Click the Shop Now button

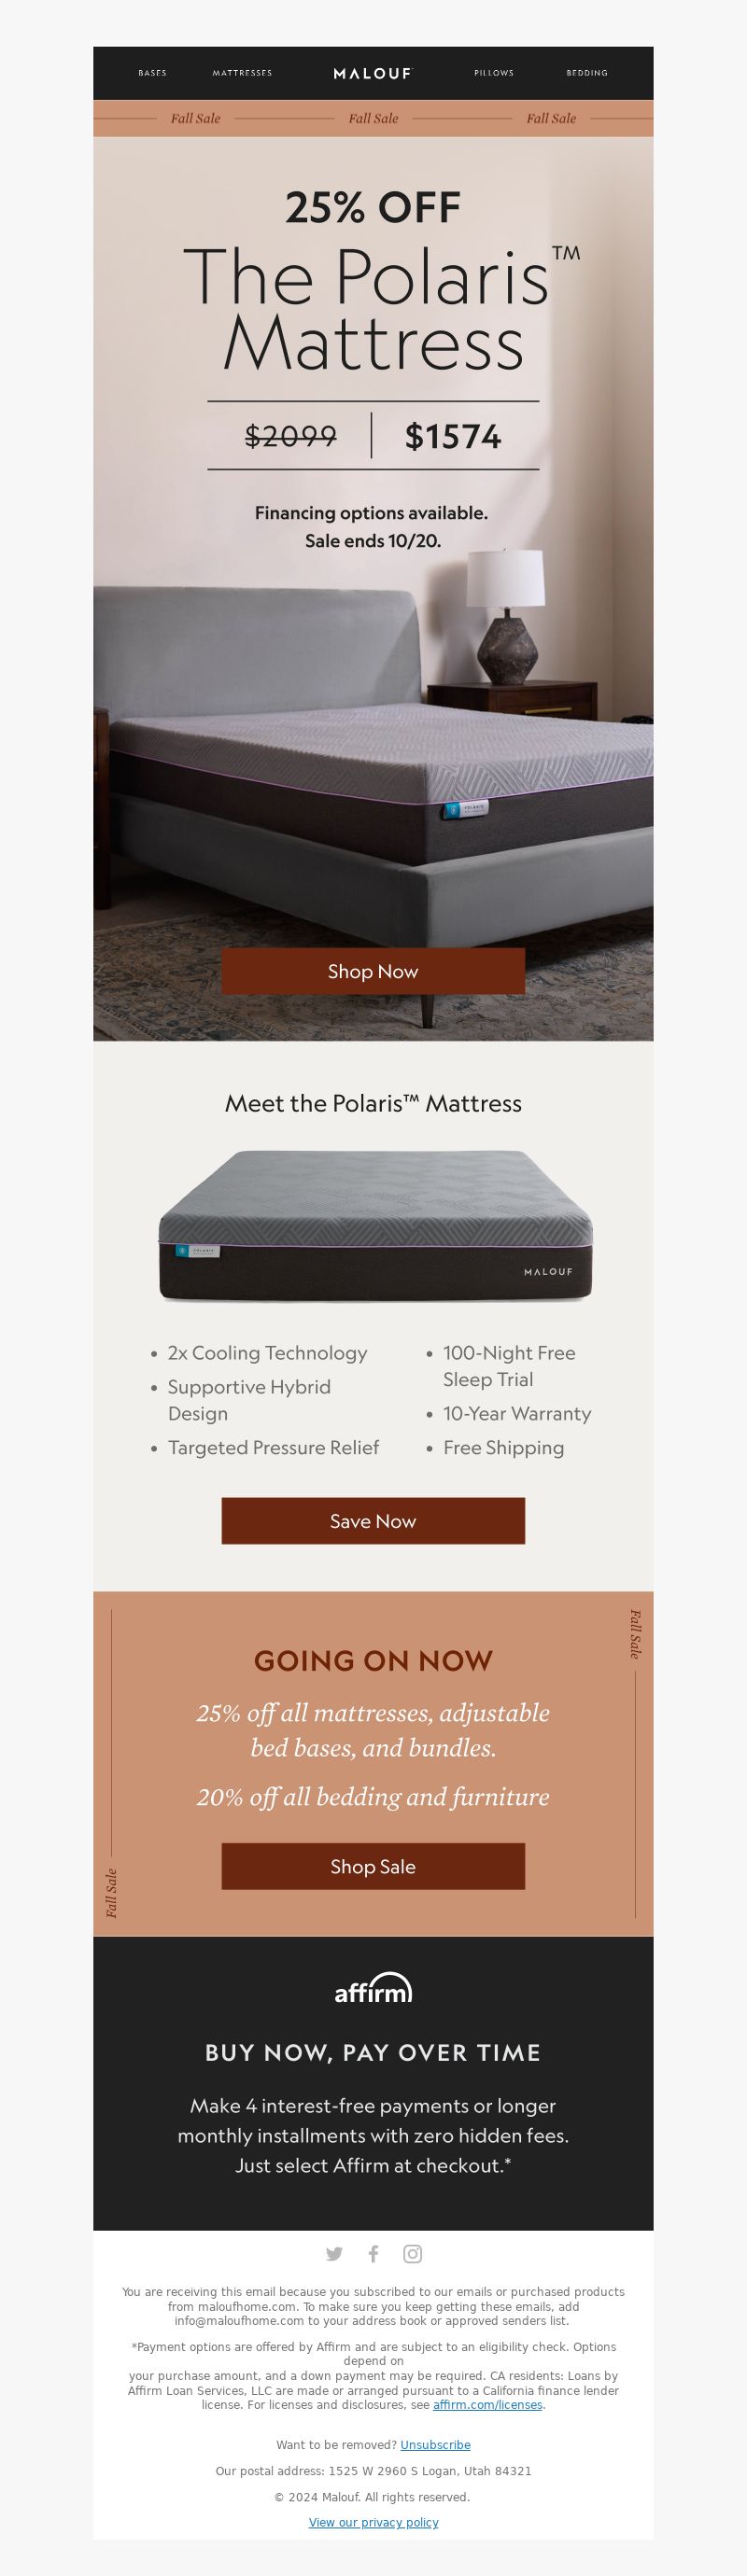tap(373, 971)
